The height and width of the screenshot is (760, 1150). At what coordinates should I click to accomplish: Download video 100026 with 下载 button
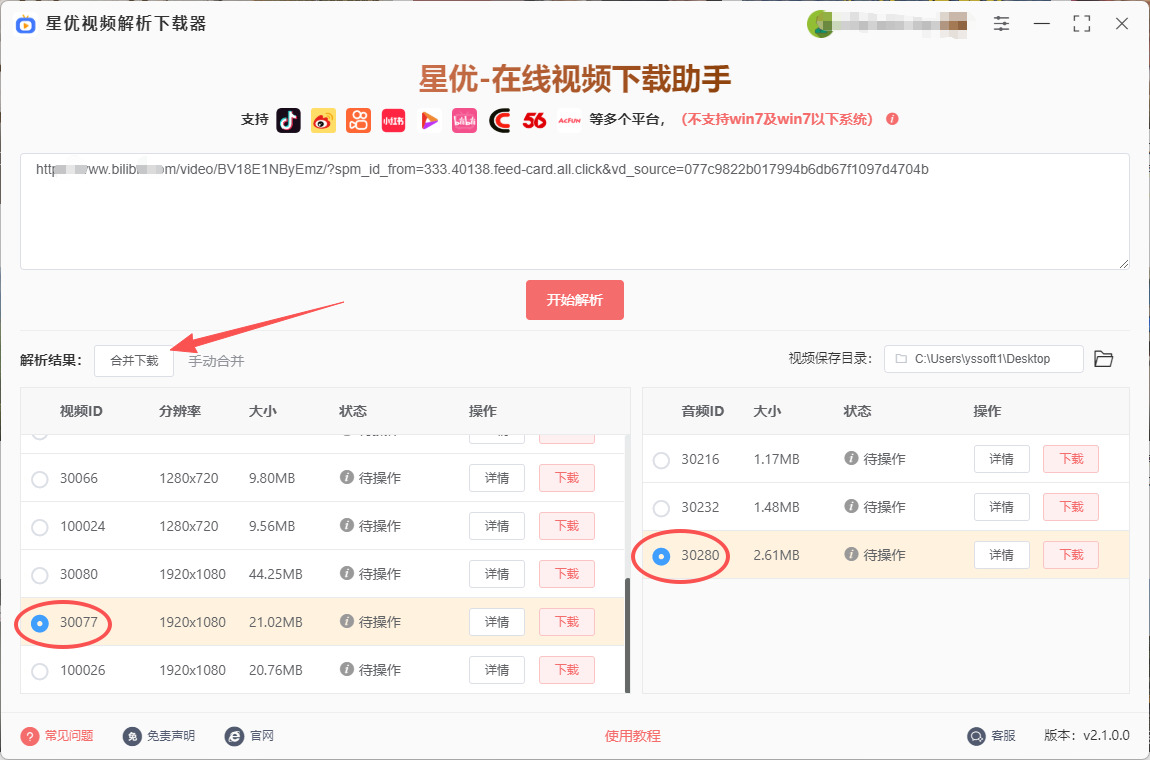(567, 670)
